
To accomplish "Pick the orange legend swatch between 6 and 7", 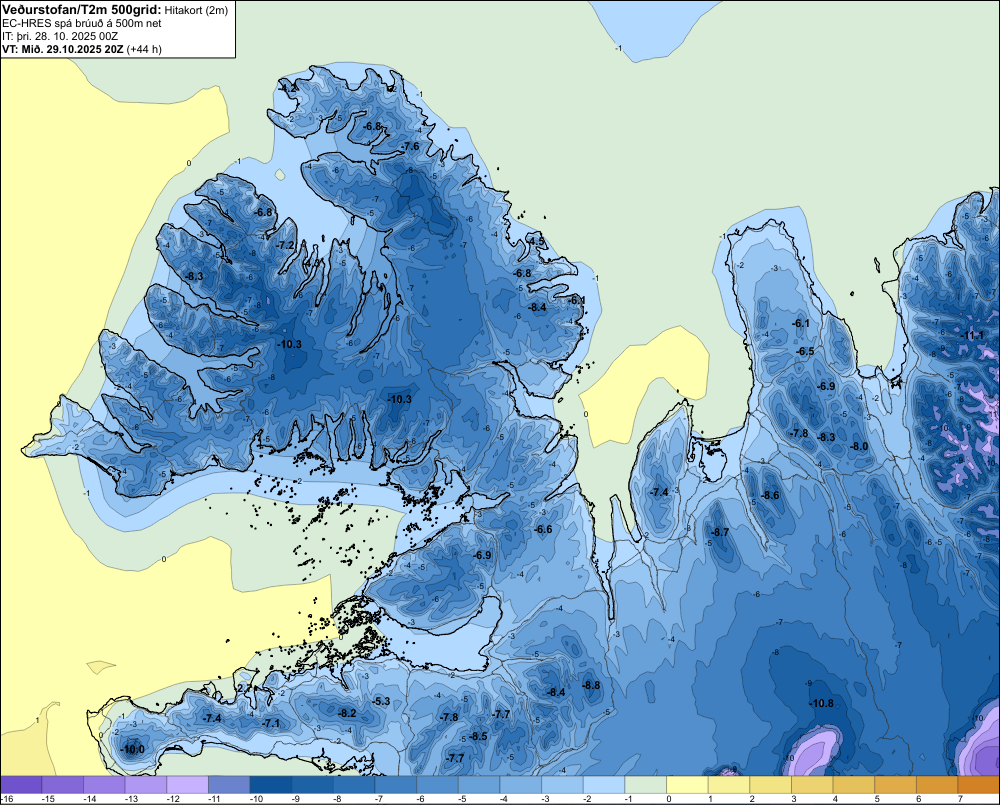I will pos(938,785).
